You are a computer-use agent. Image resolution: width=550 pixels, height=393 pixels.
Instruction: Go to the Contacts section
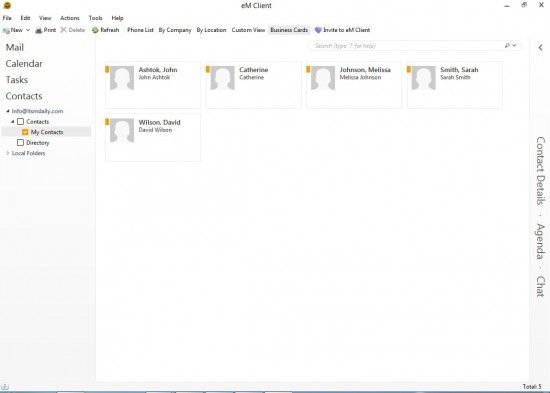(x=24, y=96)
